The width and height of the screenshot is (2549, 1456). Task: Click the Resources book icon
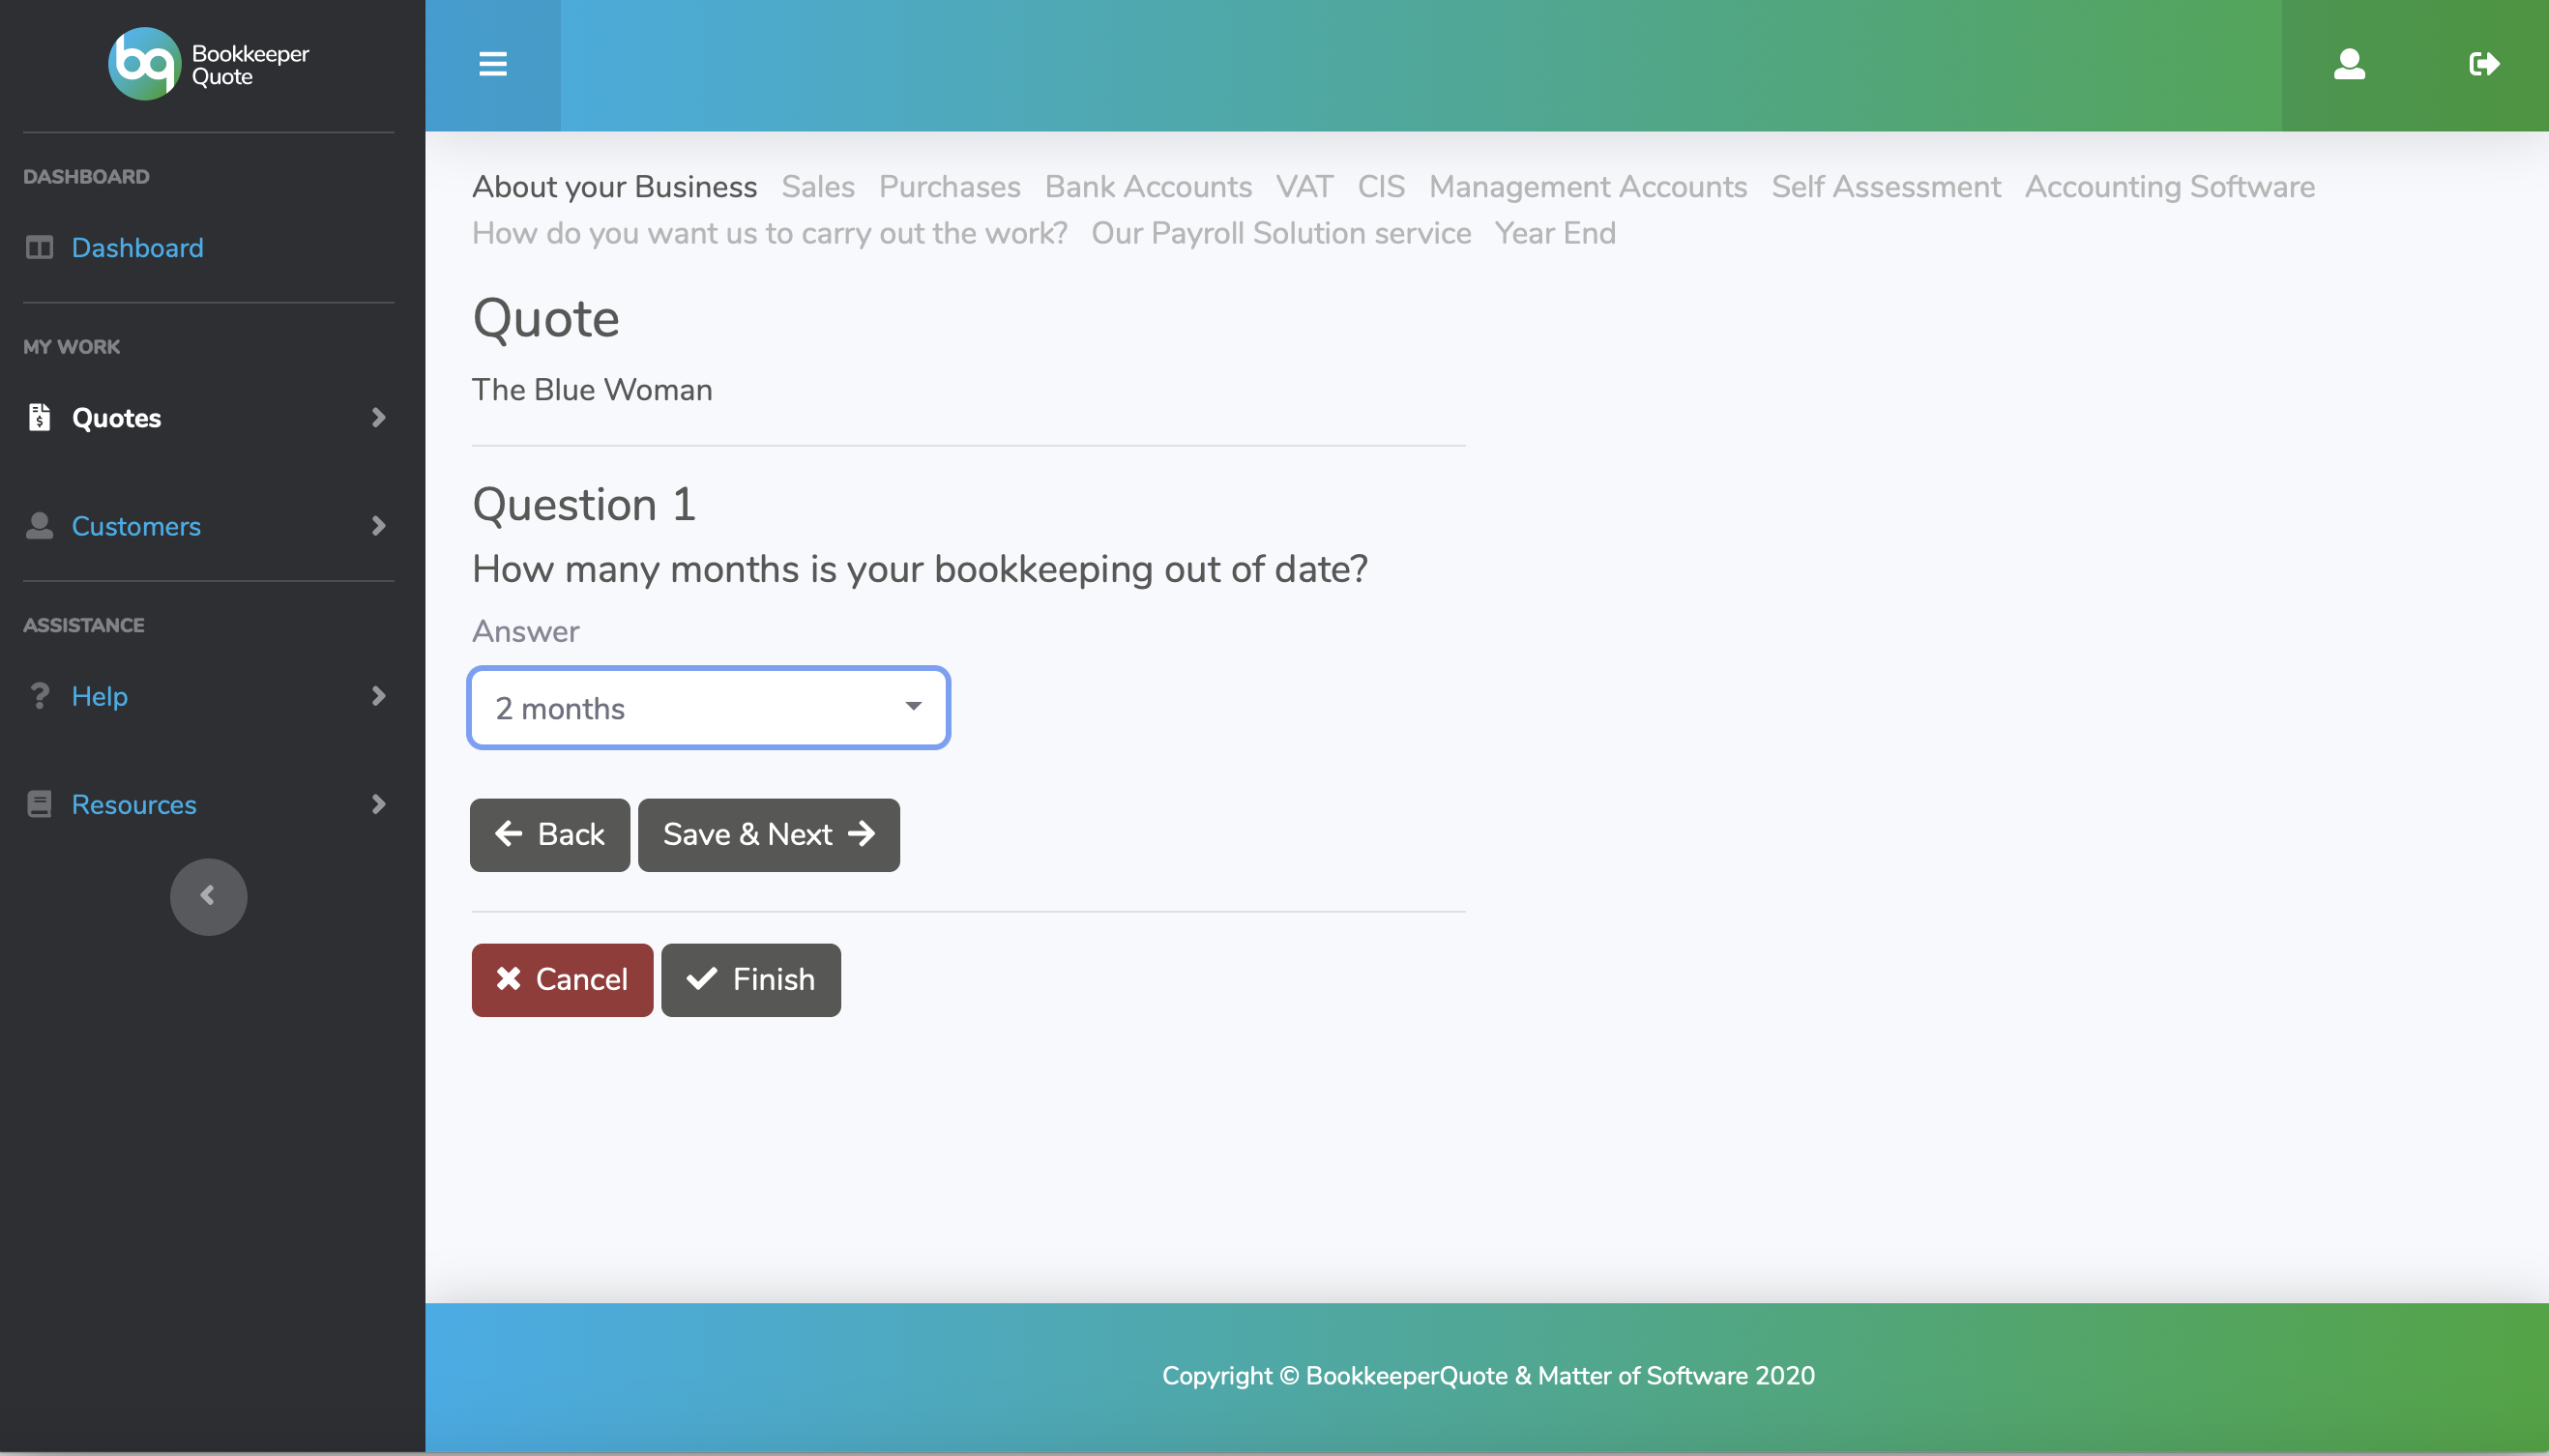(39, 804)
